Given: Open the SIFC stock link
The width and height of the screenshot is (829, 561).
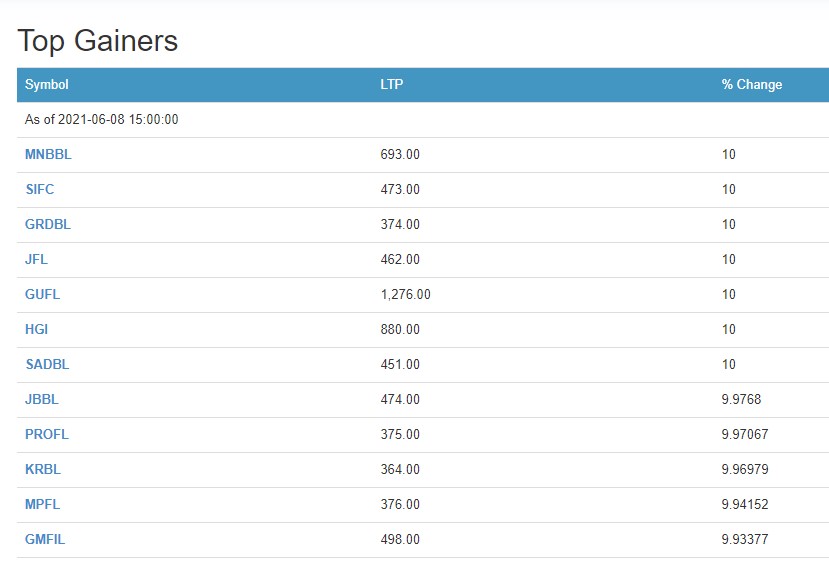Looking at the screenshot, I should click(40, 190).
